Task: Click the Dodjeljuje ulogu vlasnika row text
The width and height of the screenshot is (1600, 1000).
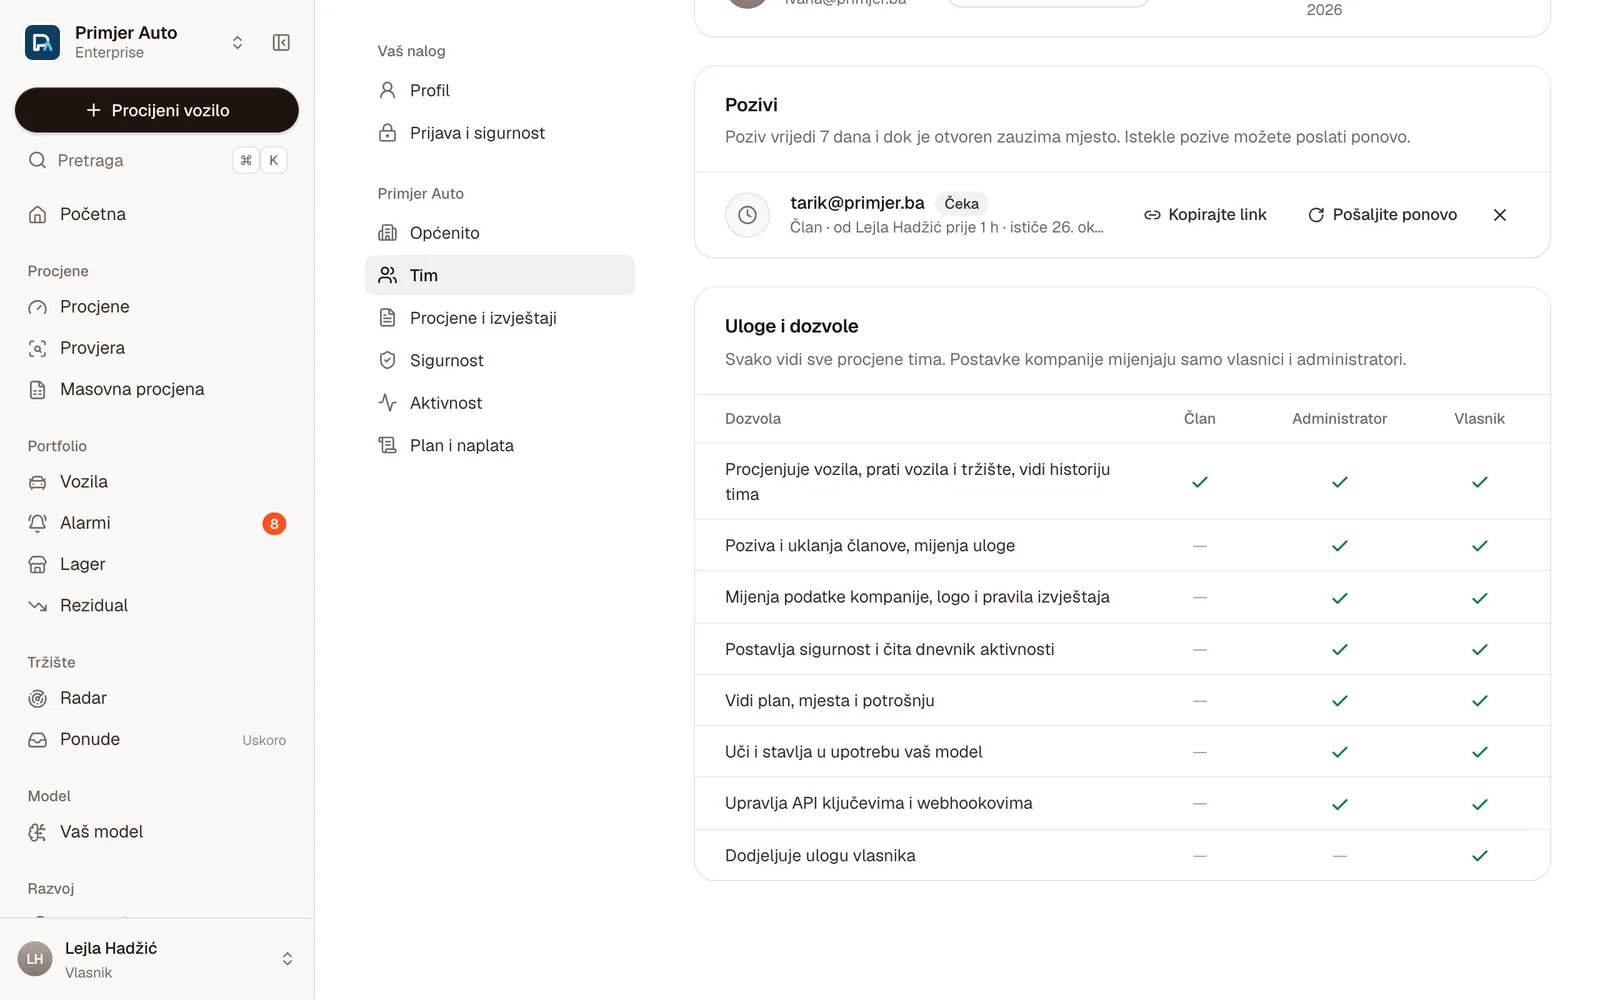Action: click(x=820, y=856)
